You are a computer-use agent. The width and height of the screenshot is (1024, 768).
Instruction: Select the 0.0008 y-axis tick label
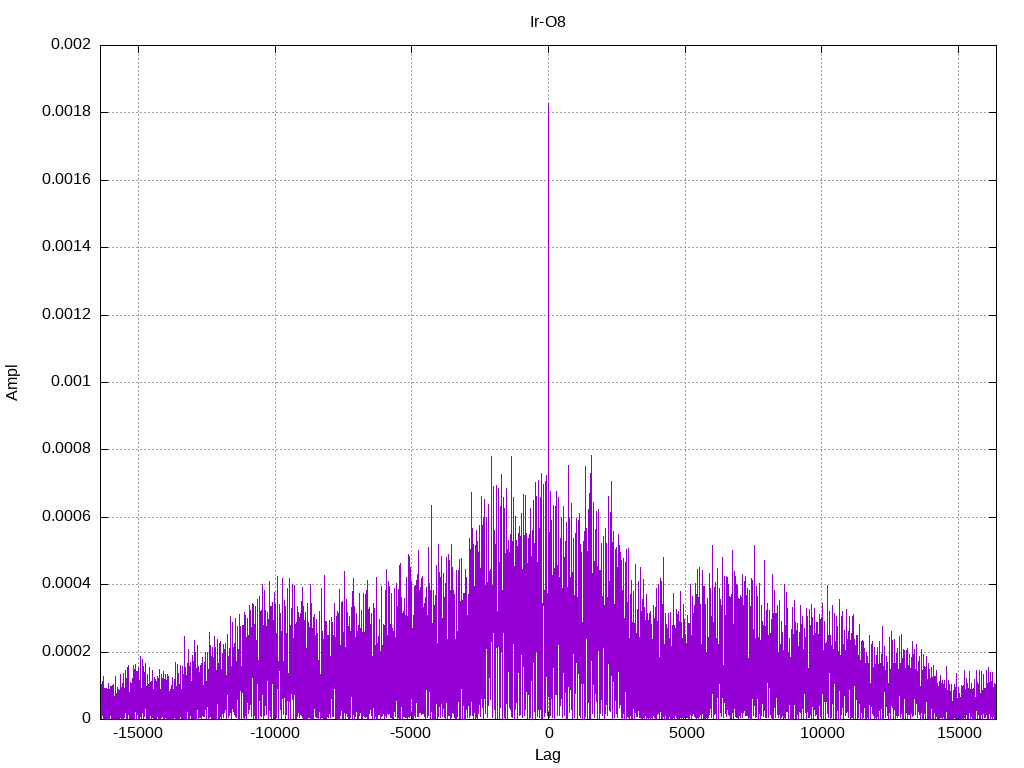click(x=66, y=449)
